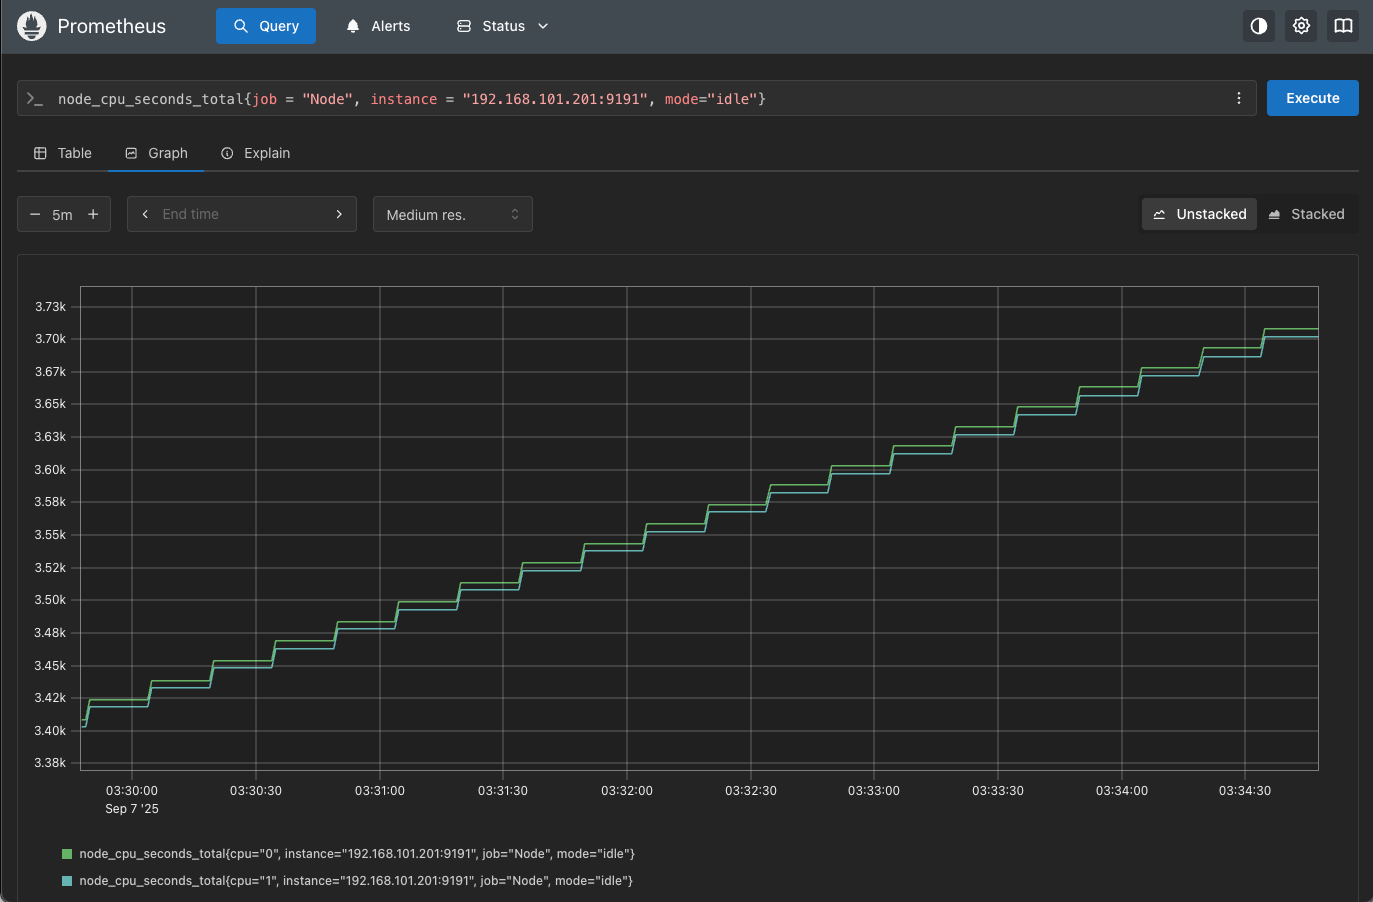Increase range with the plus icon
The width and height of the screenshot is (1373, 902).
click(x=93, y=214)
